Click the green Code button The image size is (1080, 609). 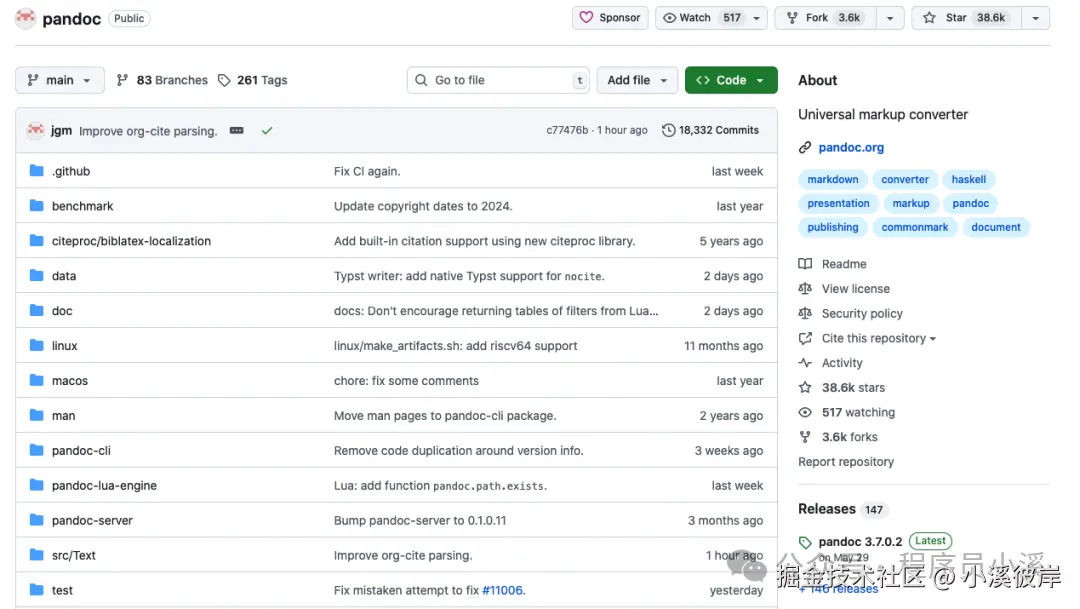click(731, 80)
